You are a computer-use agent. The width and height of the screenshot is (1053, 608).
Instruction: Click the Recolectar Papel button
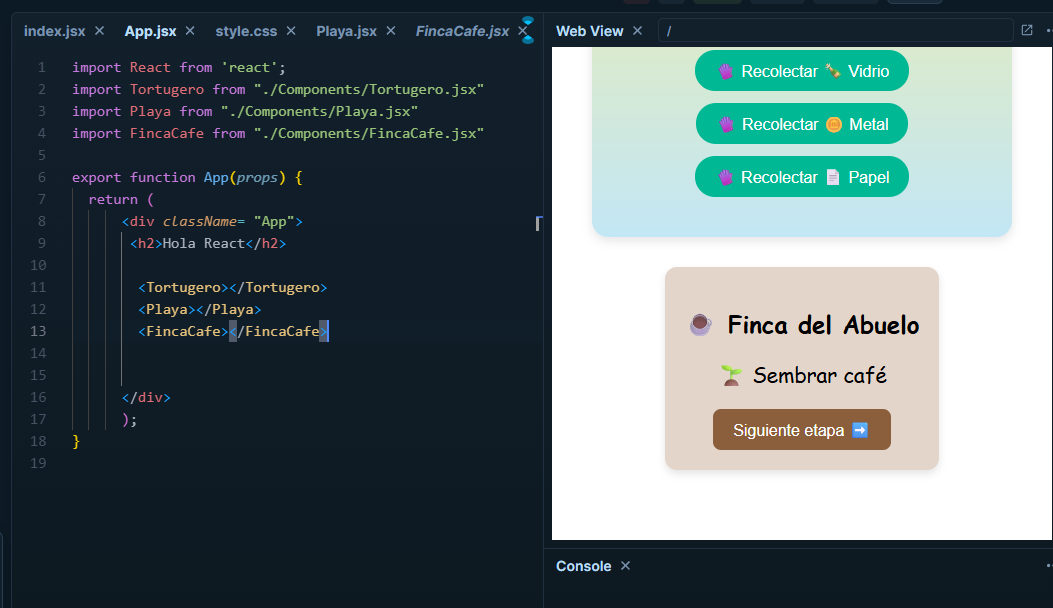coord(802,177)
